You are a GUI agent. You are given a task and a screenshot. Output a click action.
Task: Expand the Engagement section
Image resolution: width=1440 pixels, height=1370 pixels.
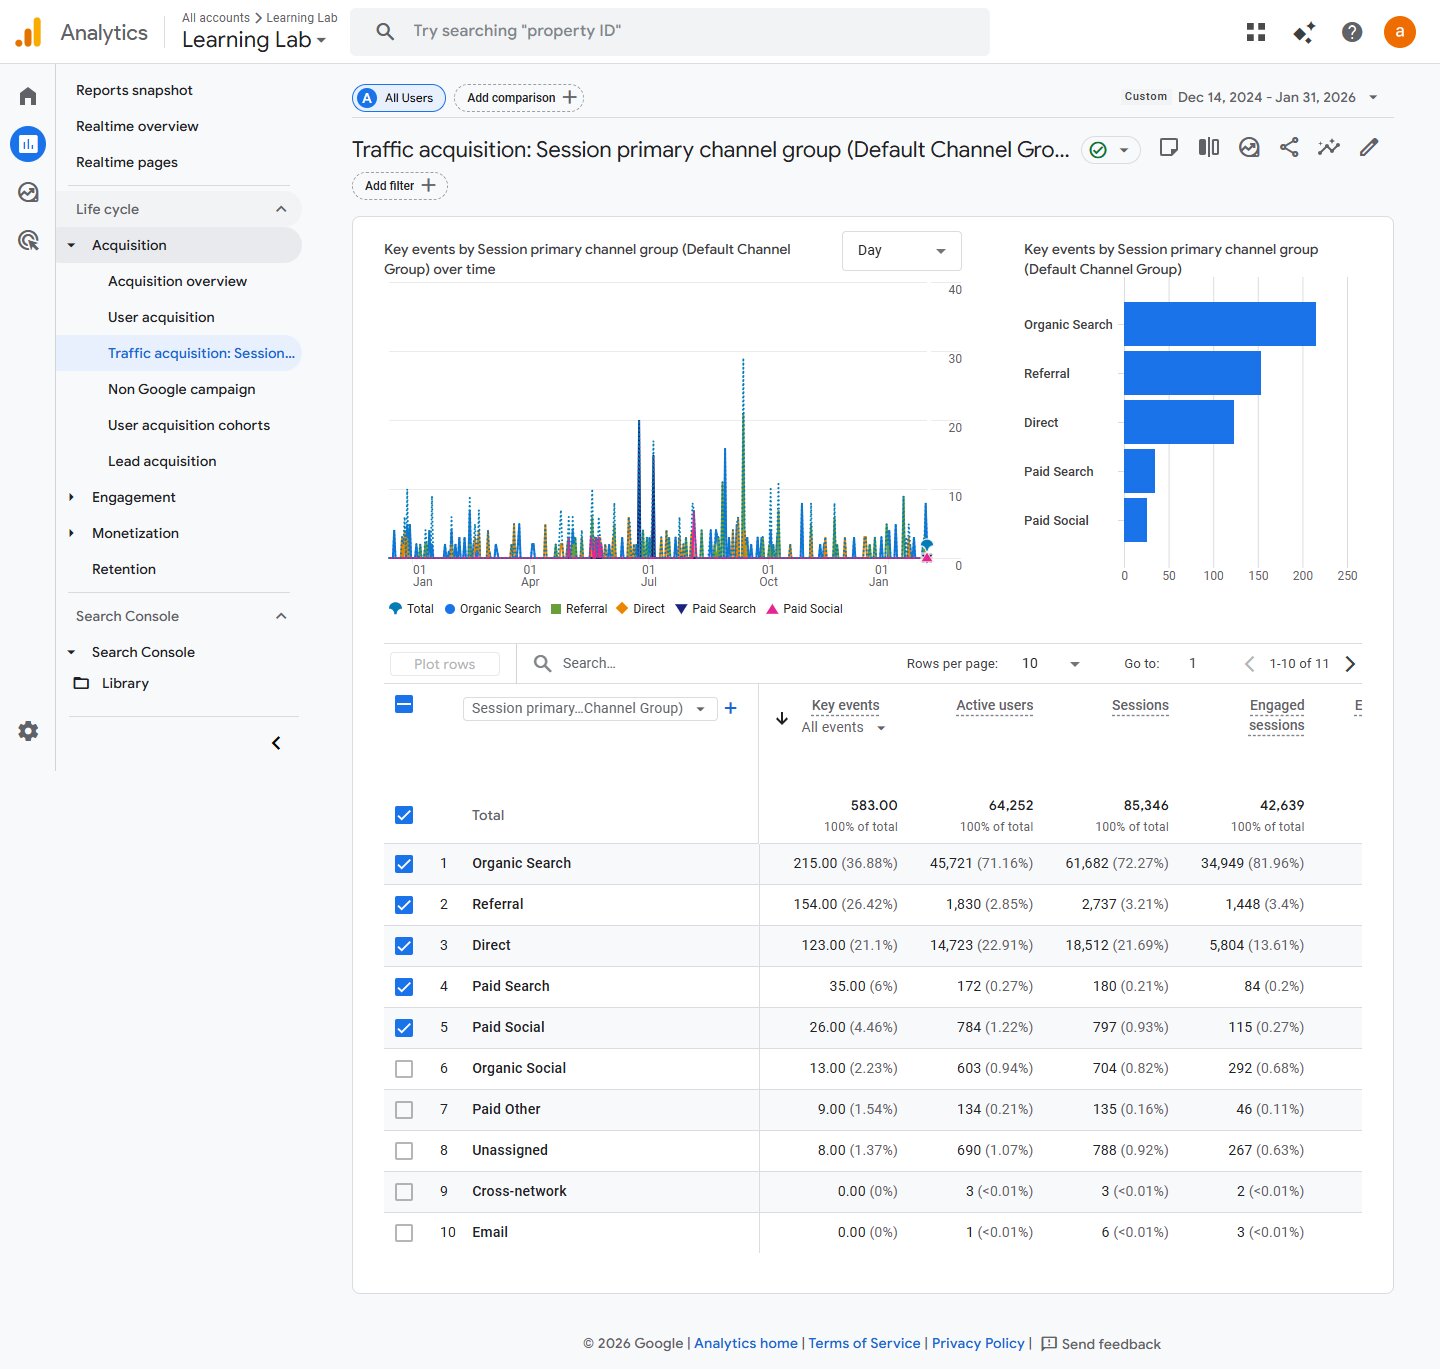(133, 497)
